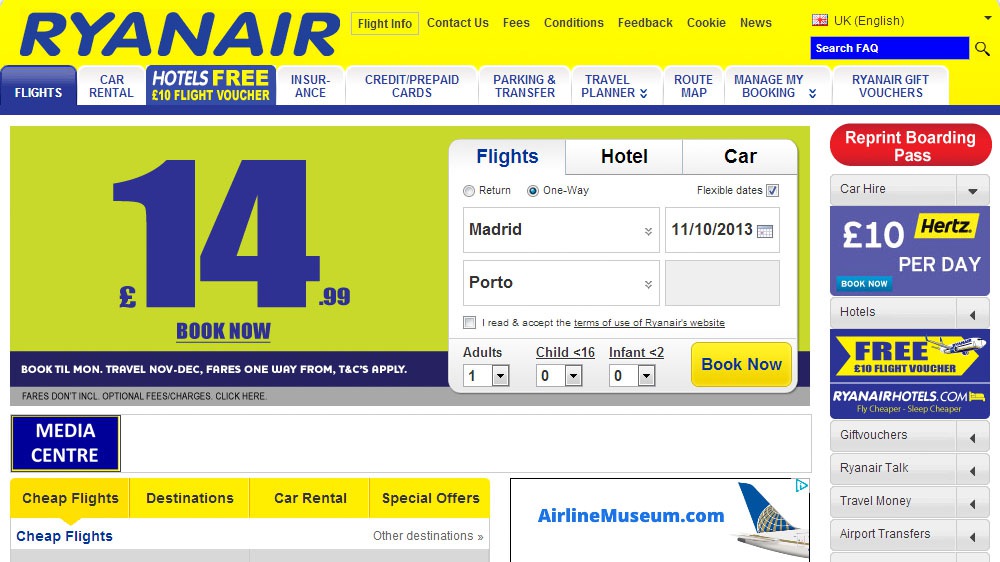The width and height of the screenshot is (1000, 562).
Task: Open the Credit/Prepaid Cards tab
Action: click(x=412, y=86)
